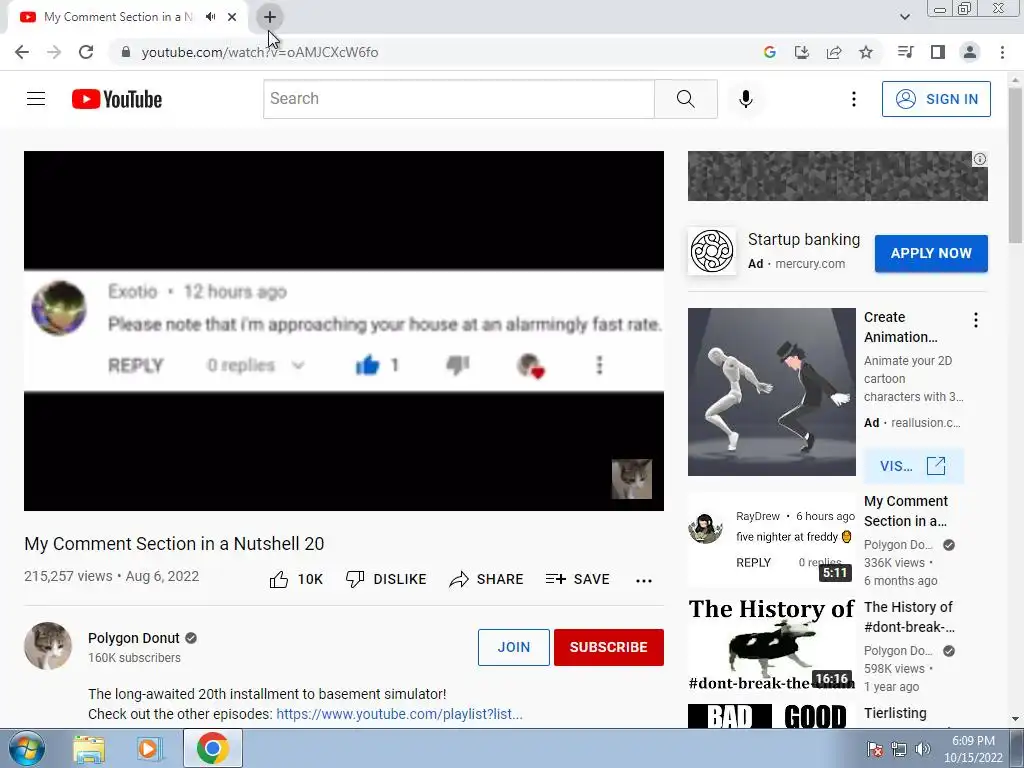Screen dimensions: 1024x768
Task: Open a new tab with plus button
Action: 270,17
